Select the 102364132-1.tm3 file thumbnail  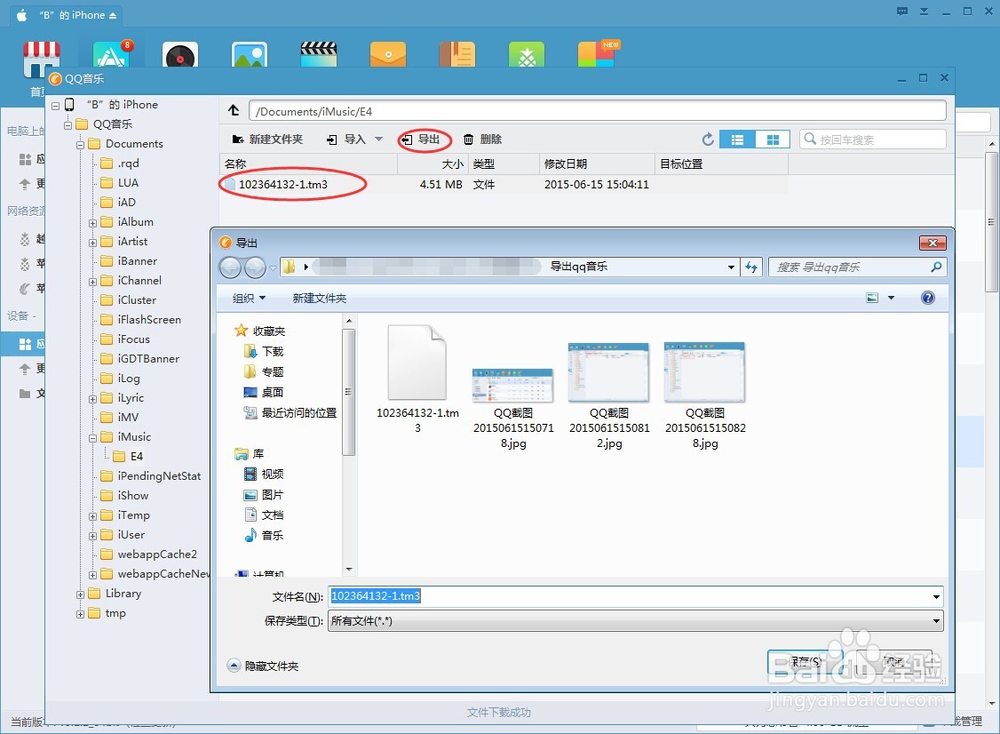[x=417, y=379]
